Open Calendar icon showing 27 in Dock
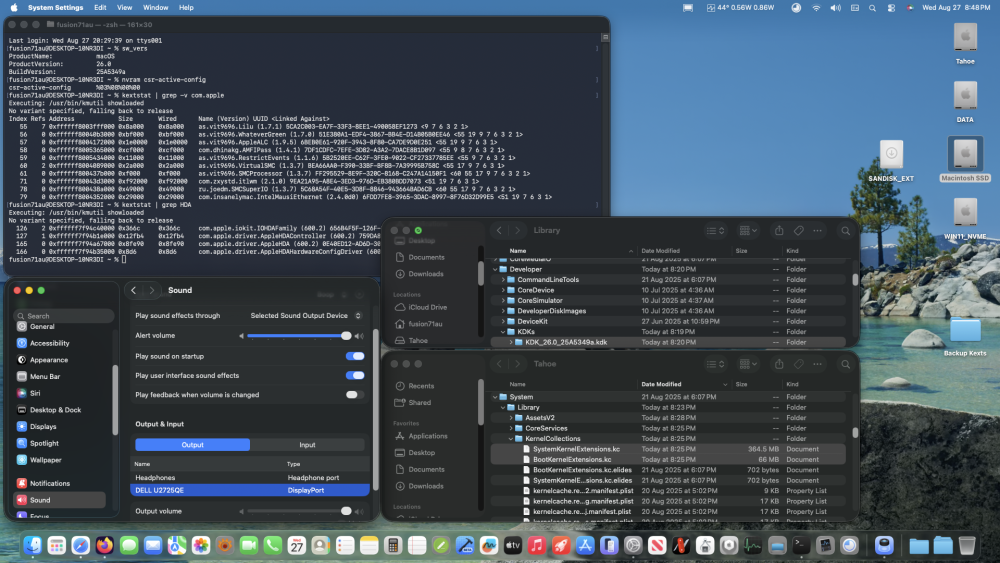This screenshot has height=563, width=1000. point(297,545)
